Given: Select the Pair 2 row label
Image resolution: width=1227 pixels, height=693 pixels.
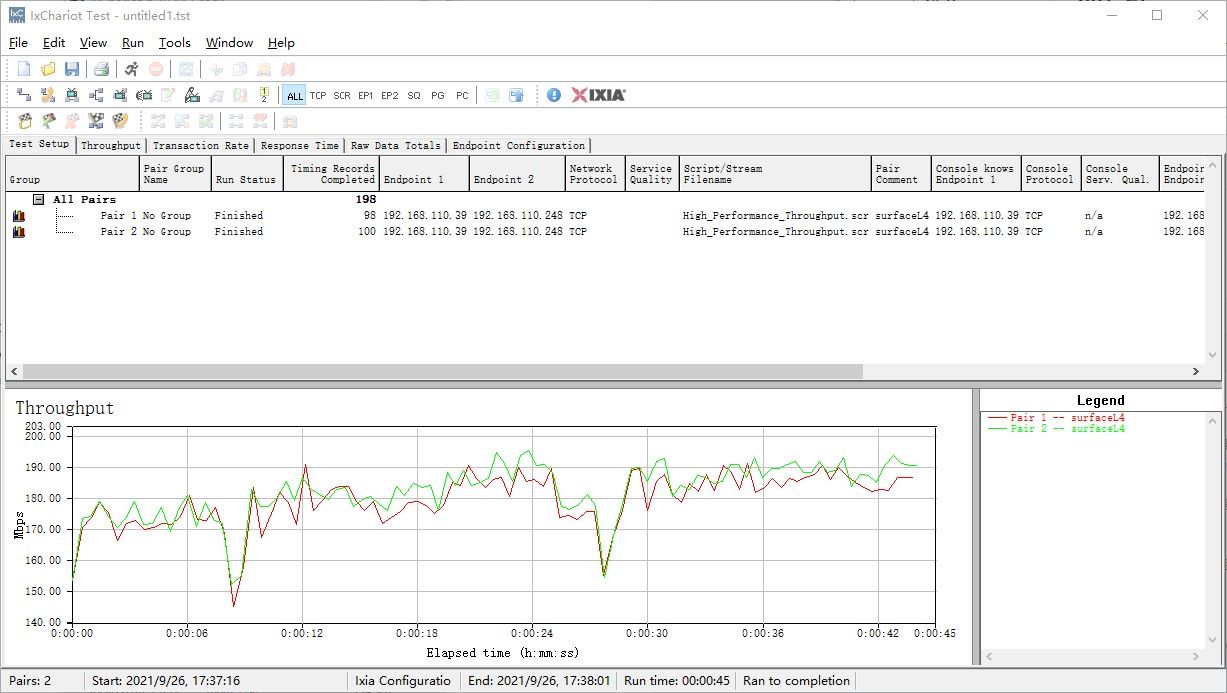Looking at the screenshot, I should click(x=119, y=232).
